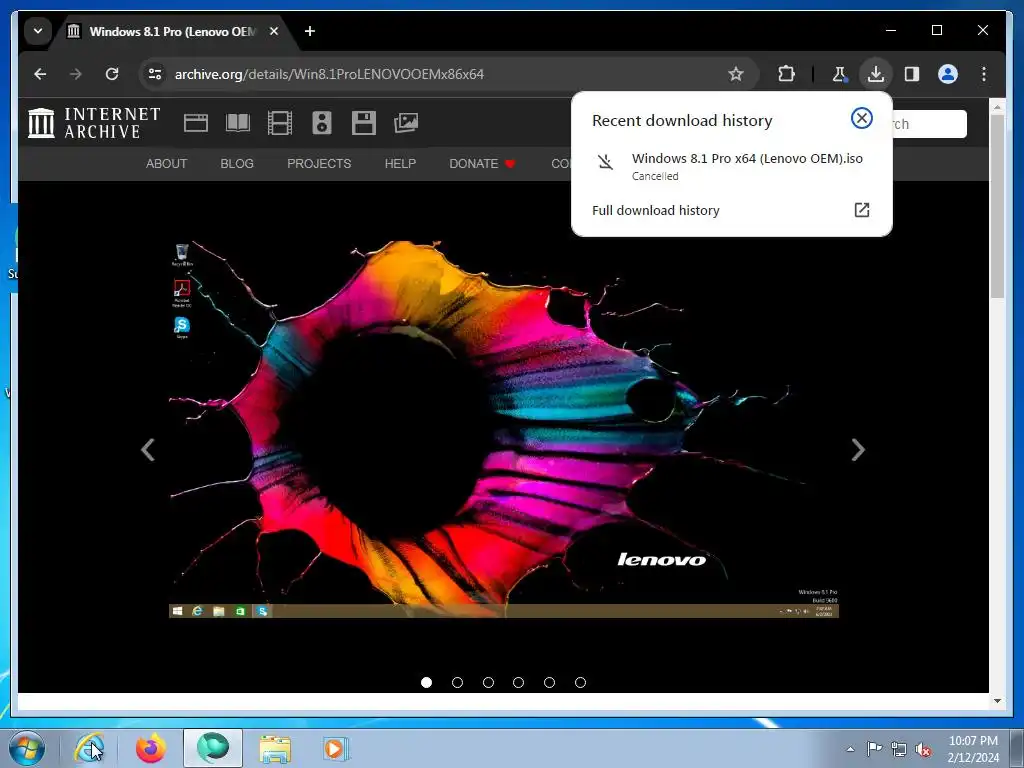
Task: Open the Audio speaker icon
Action: click(x=322, y=123)
